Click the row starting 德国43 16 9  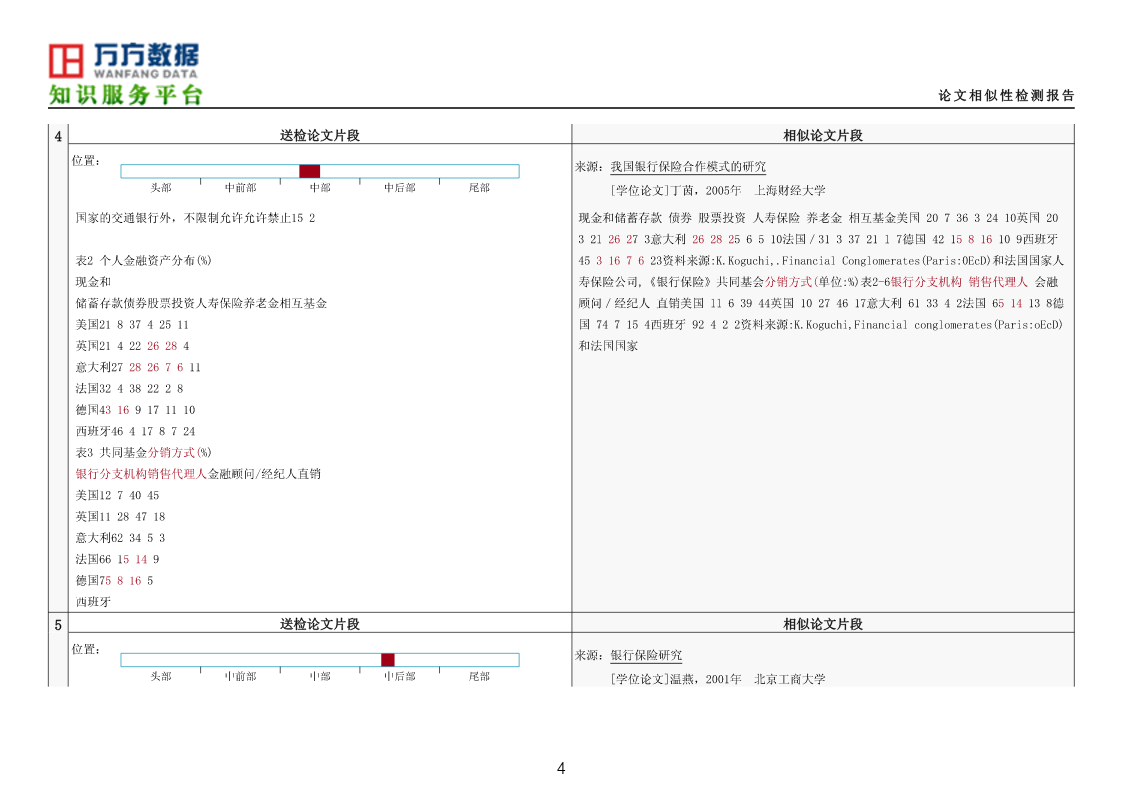click(135, 410)
